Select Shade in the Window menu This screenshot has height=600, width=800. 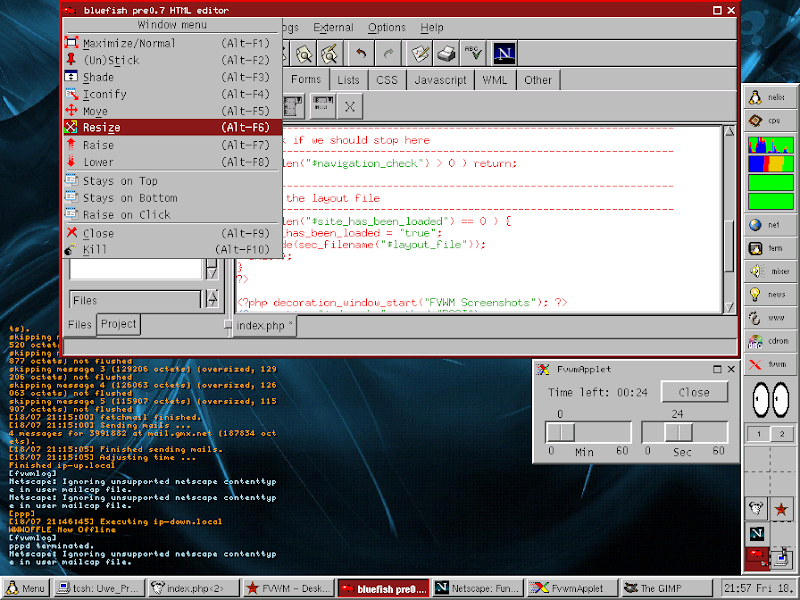click(x=172, y=77)
